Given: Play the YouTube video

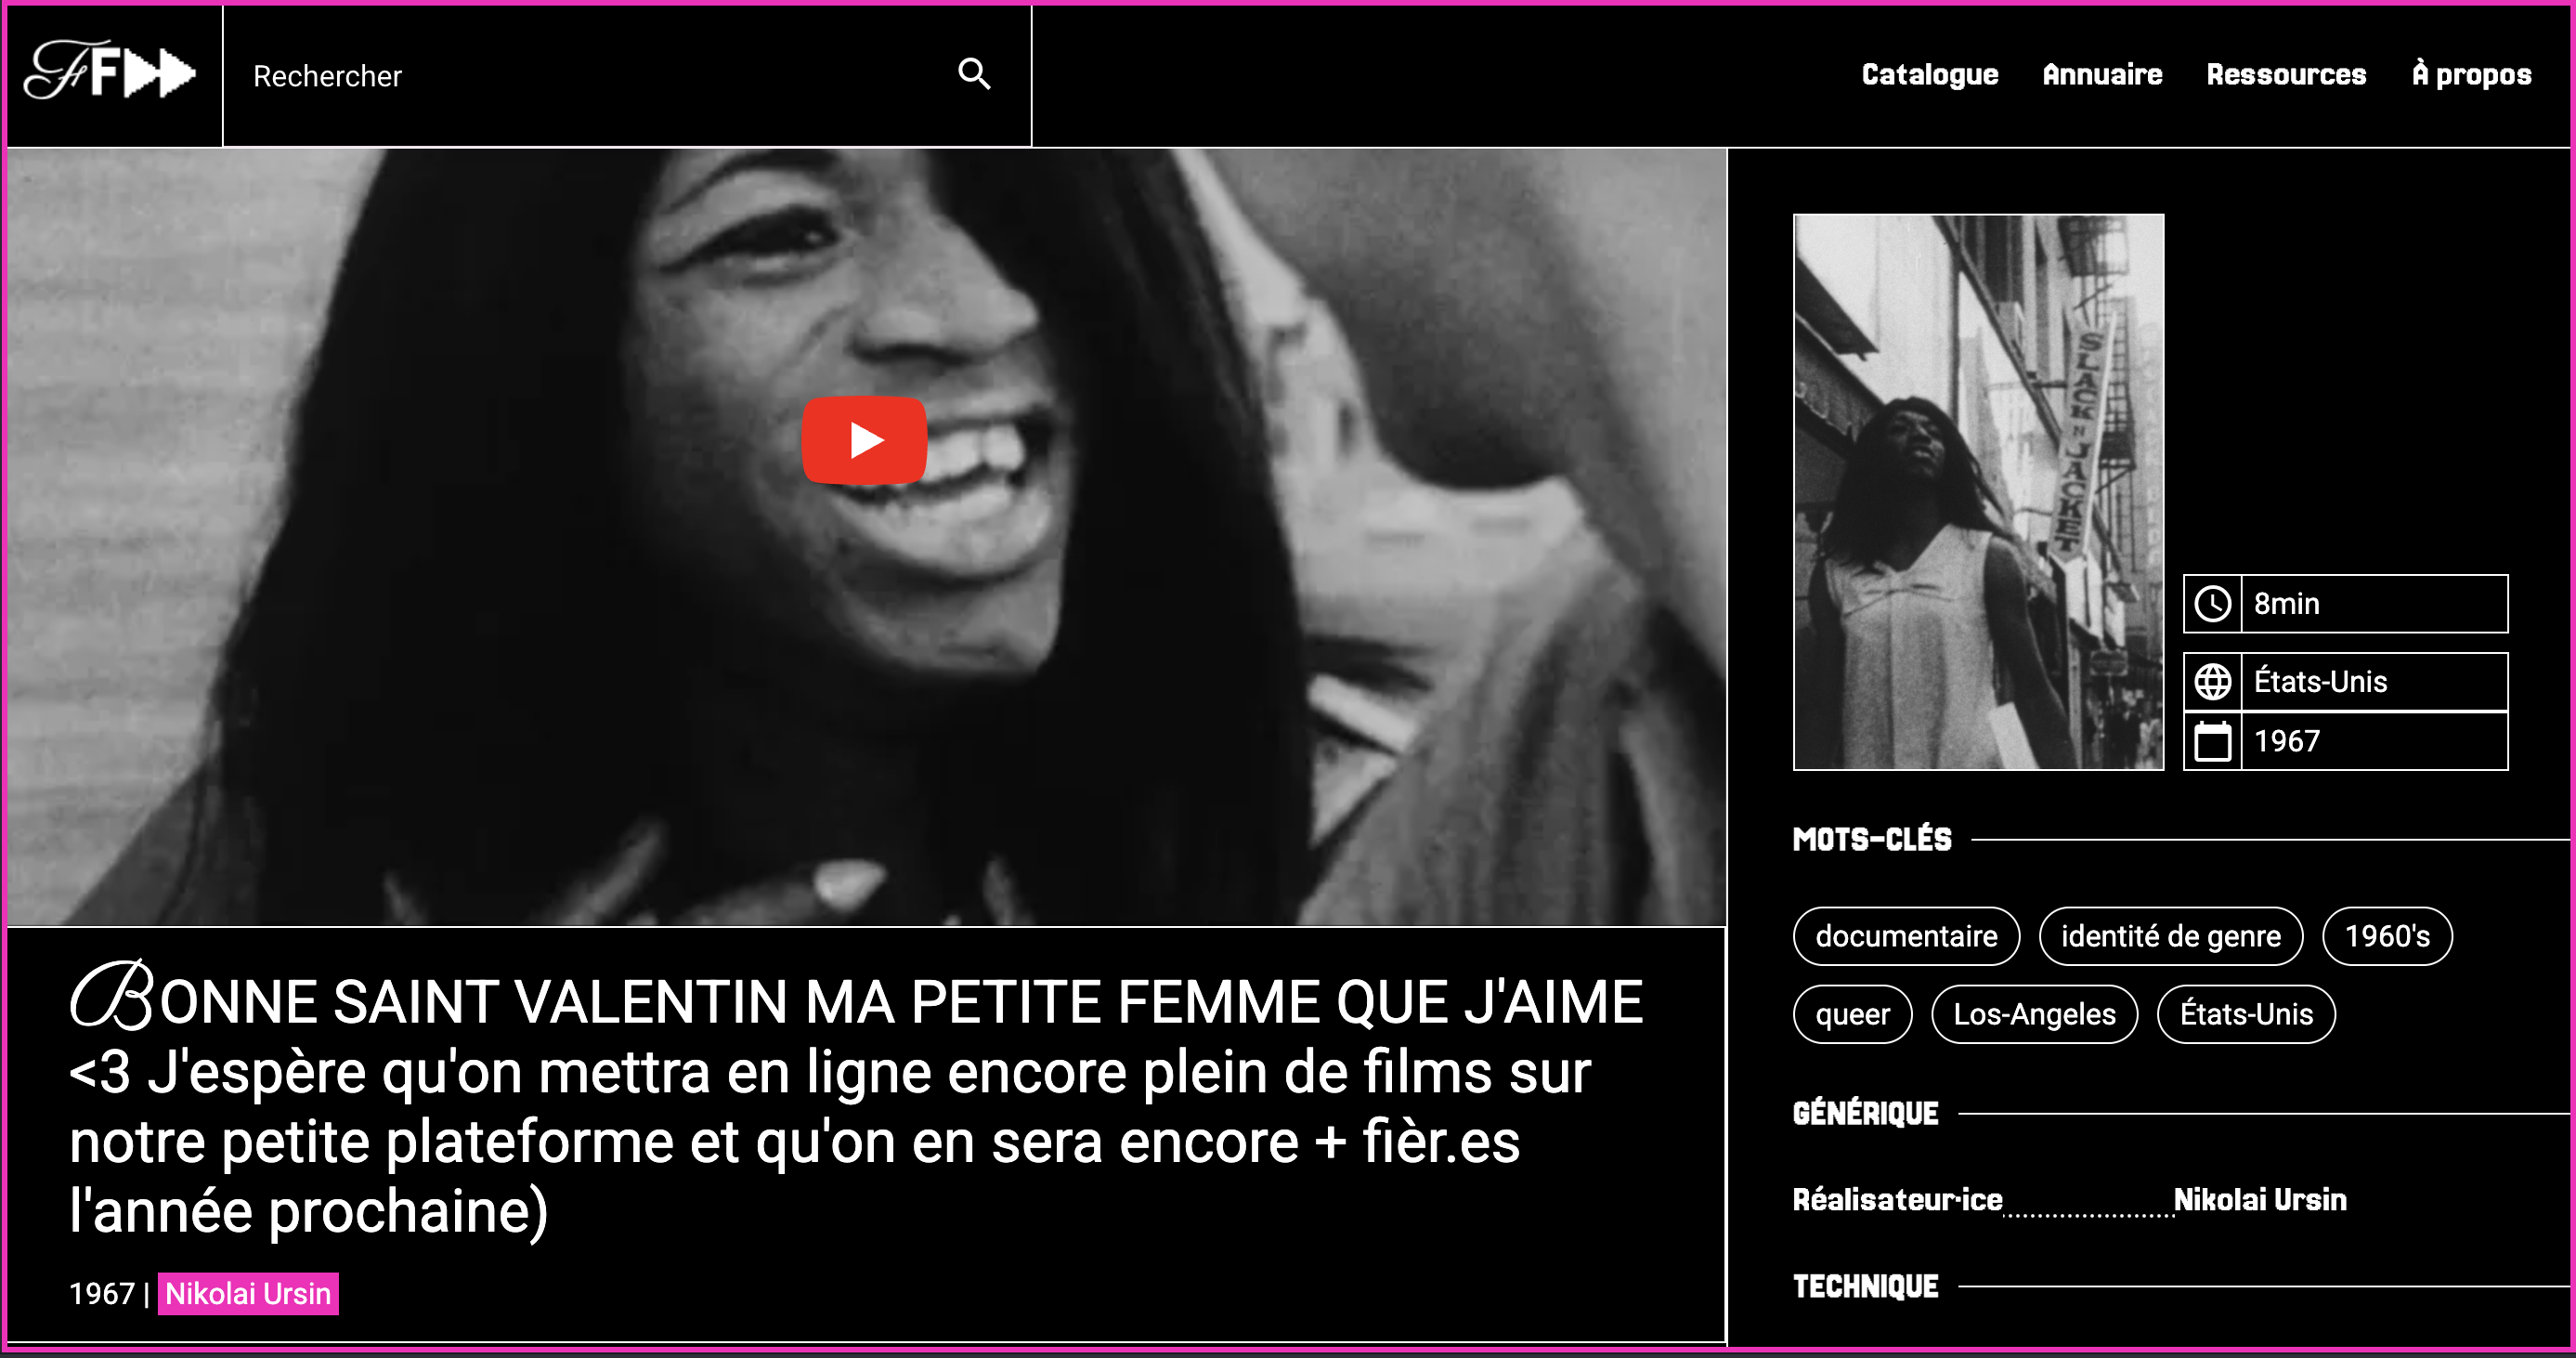Looking at the screenshot, I should coord(865,440).
